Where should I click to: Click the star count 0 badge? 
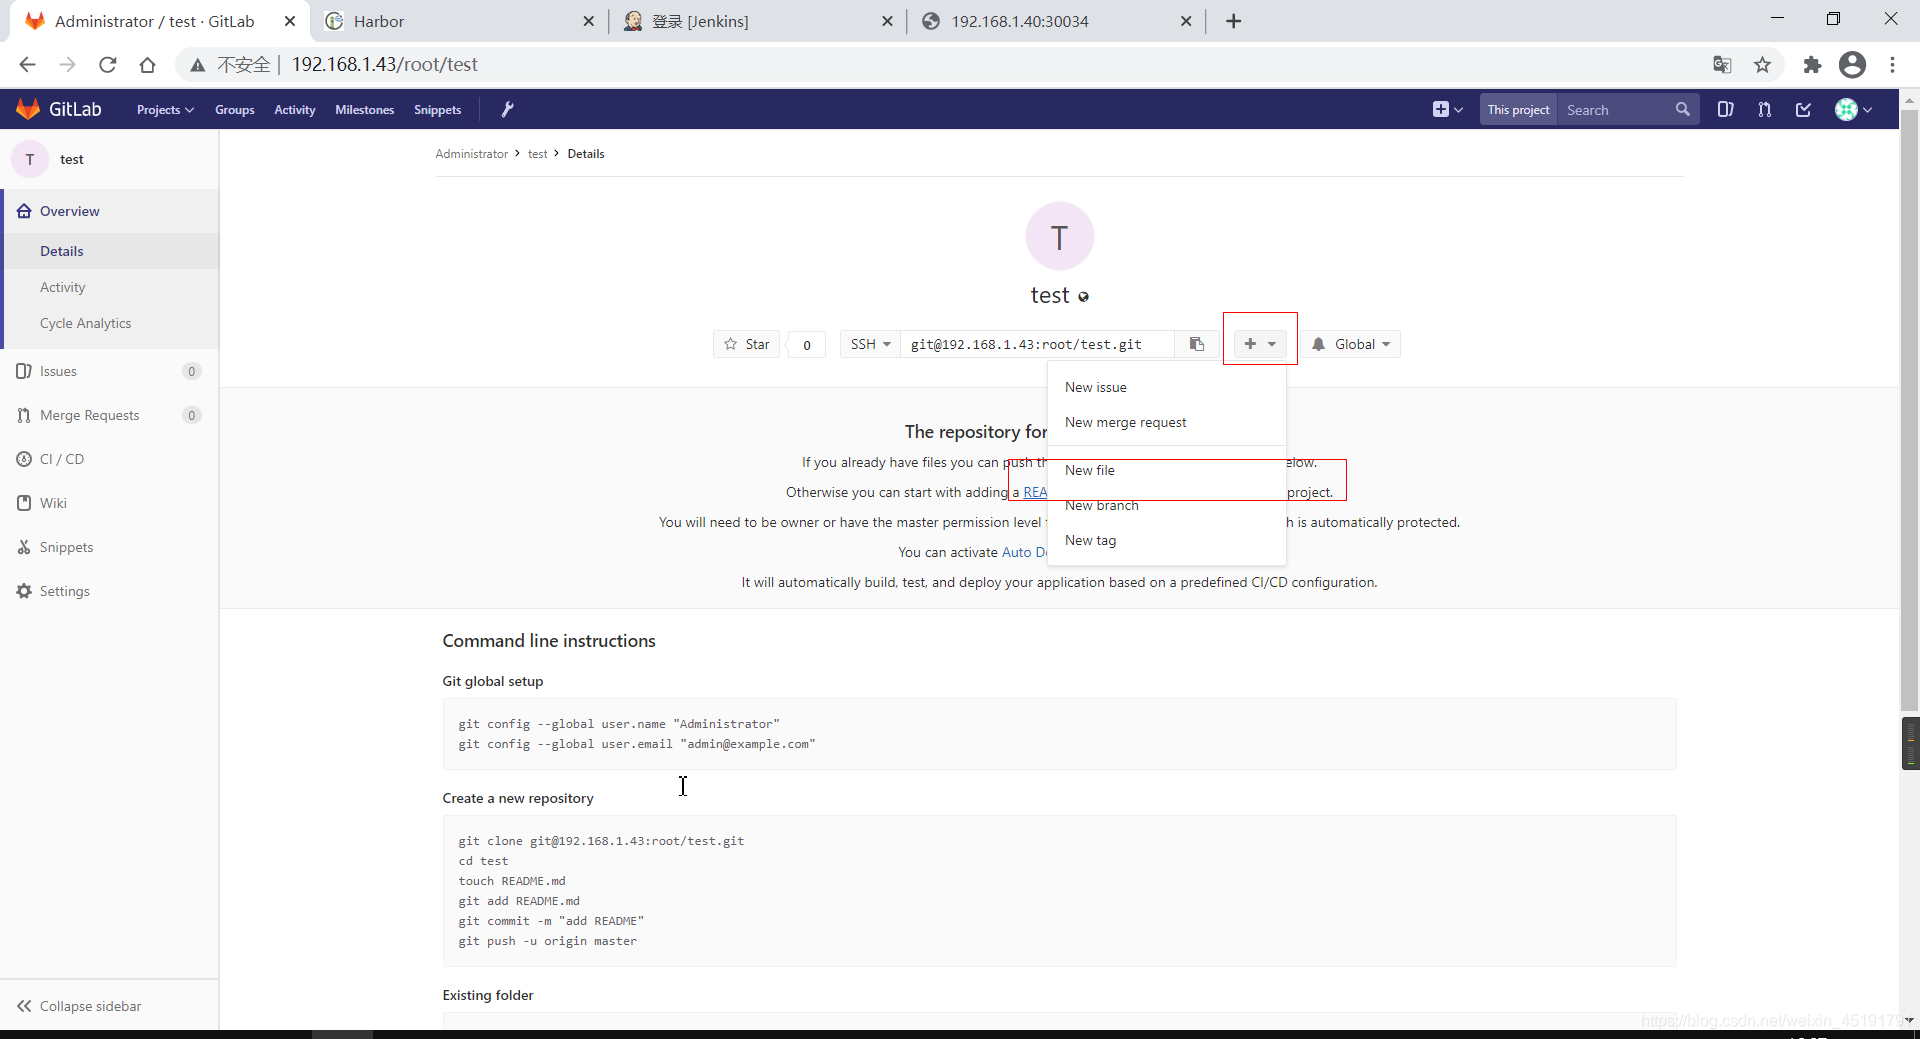pos(806,344)
